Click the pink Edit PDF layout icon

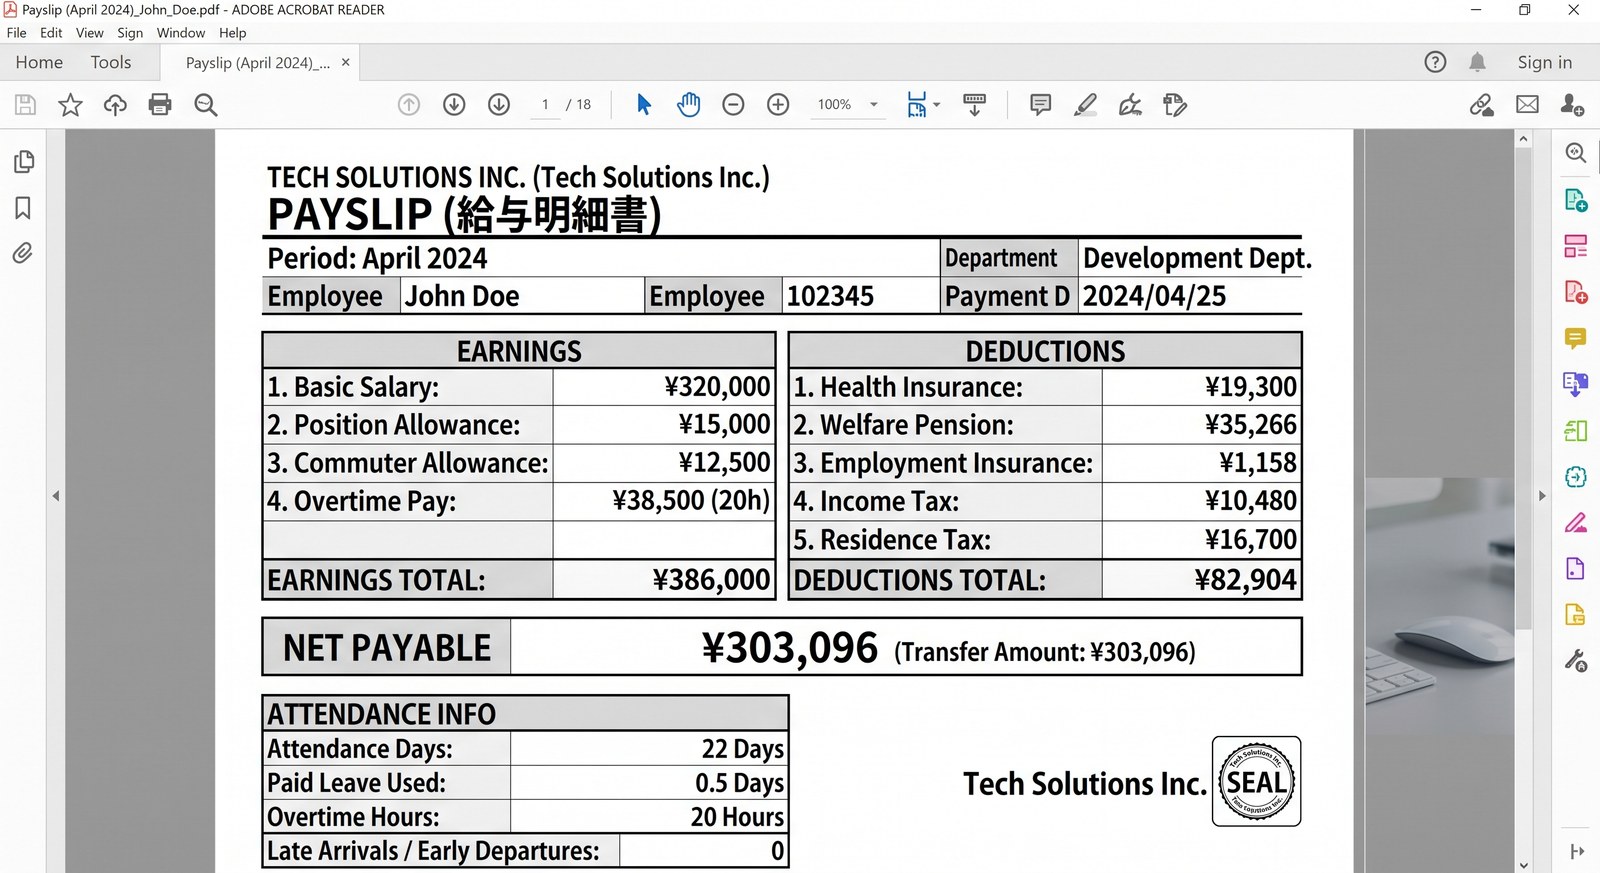click(1576, 246)
